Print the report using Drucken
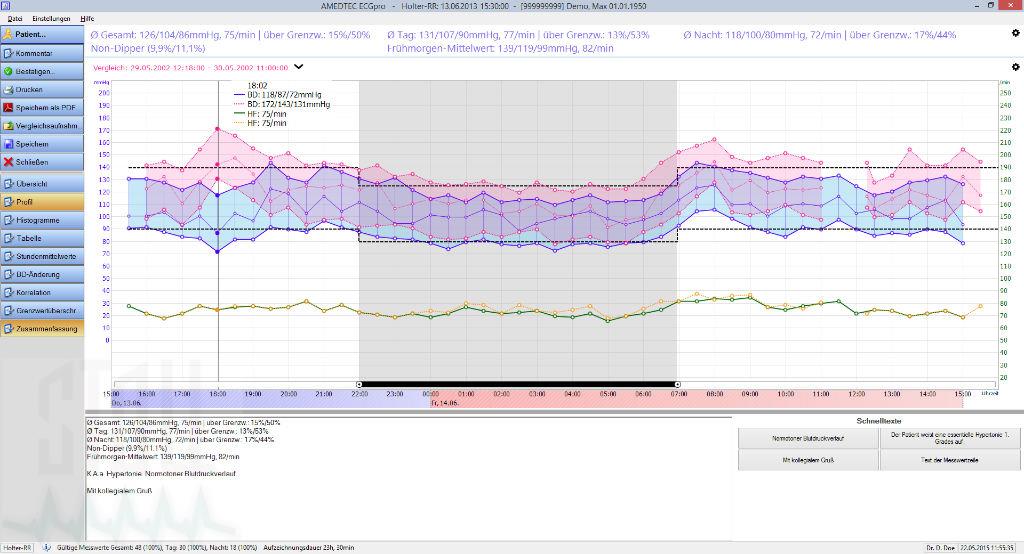This screenshot has width=1024, height=554. point(43,89)
